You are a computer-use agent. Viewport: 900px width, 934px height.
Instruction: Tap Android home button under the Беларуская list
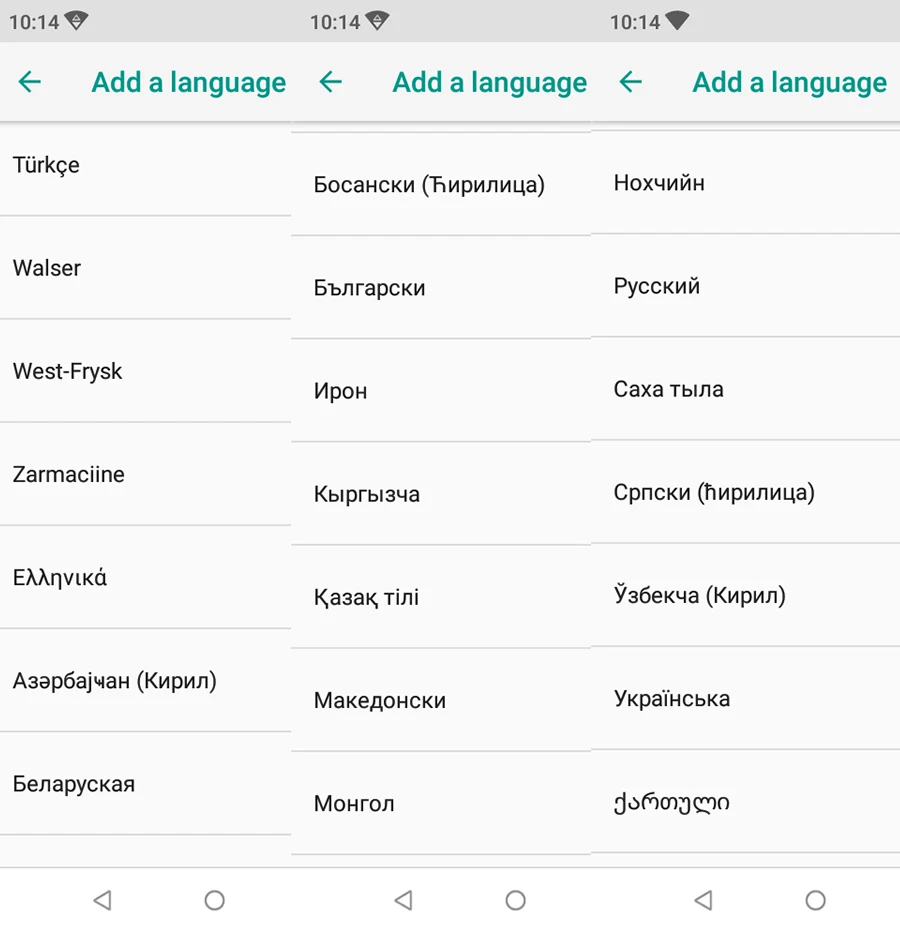[x=214, y=899]
